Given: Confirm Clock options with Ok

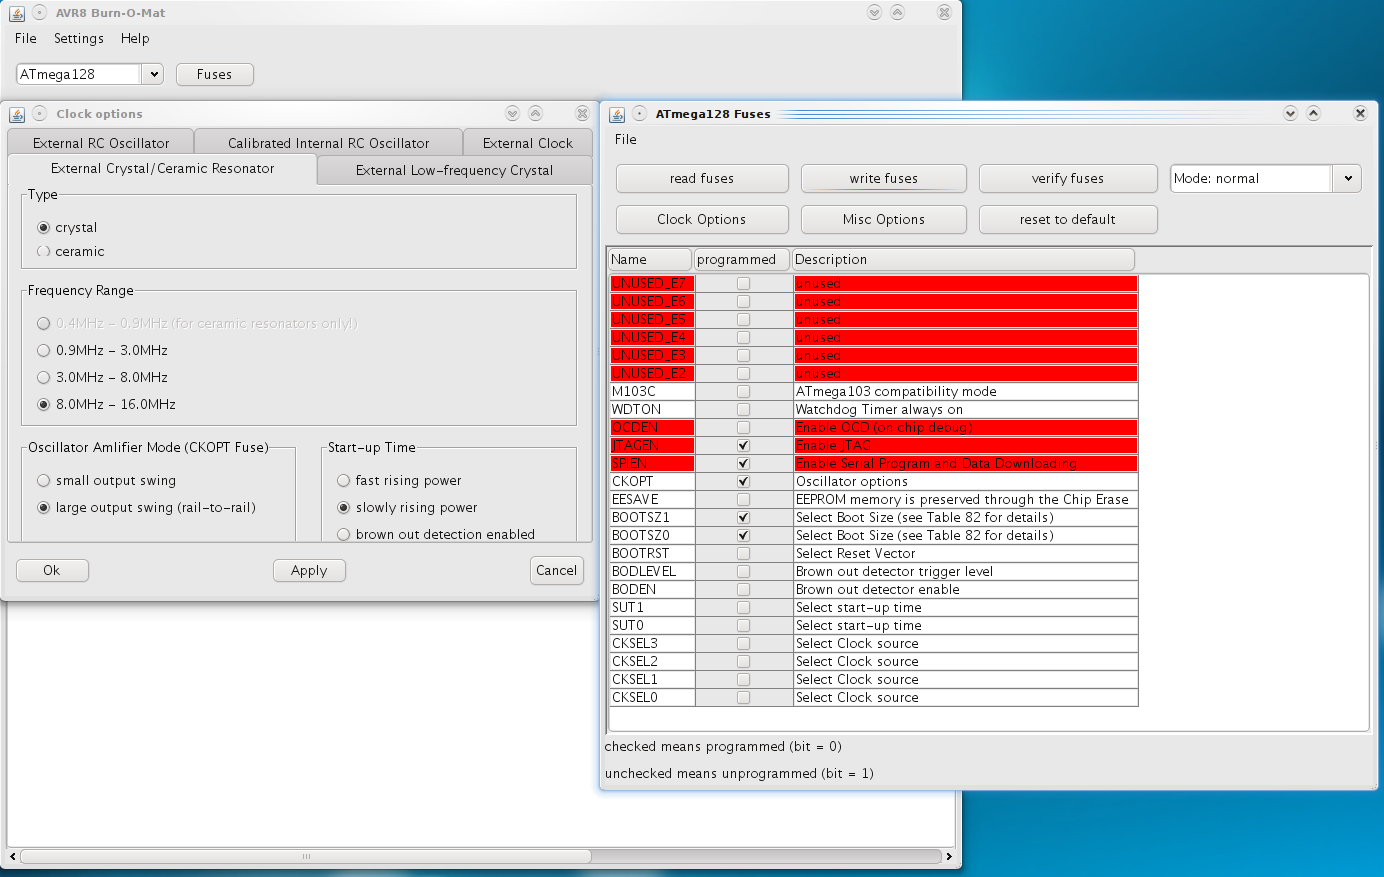Looking at the screenshot, I should (52, 570).
